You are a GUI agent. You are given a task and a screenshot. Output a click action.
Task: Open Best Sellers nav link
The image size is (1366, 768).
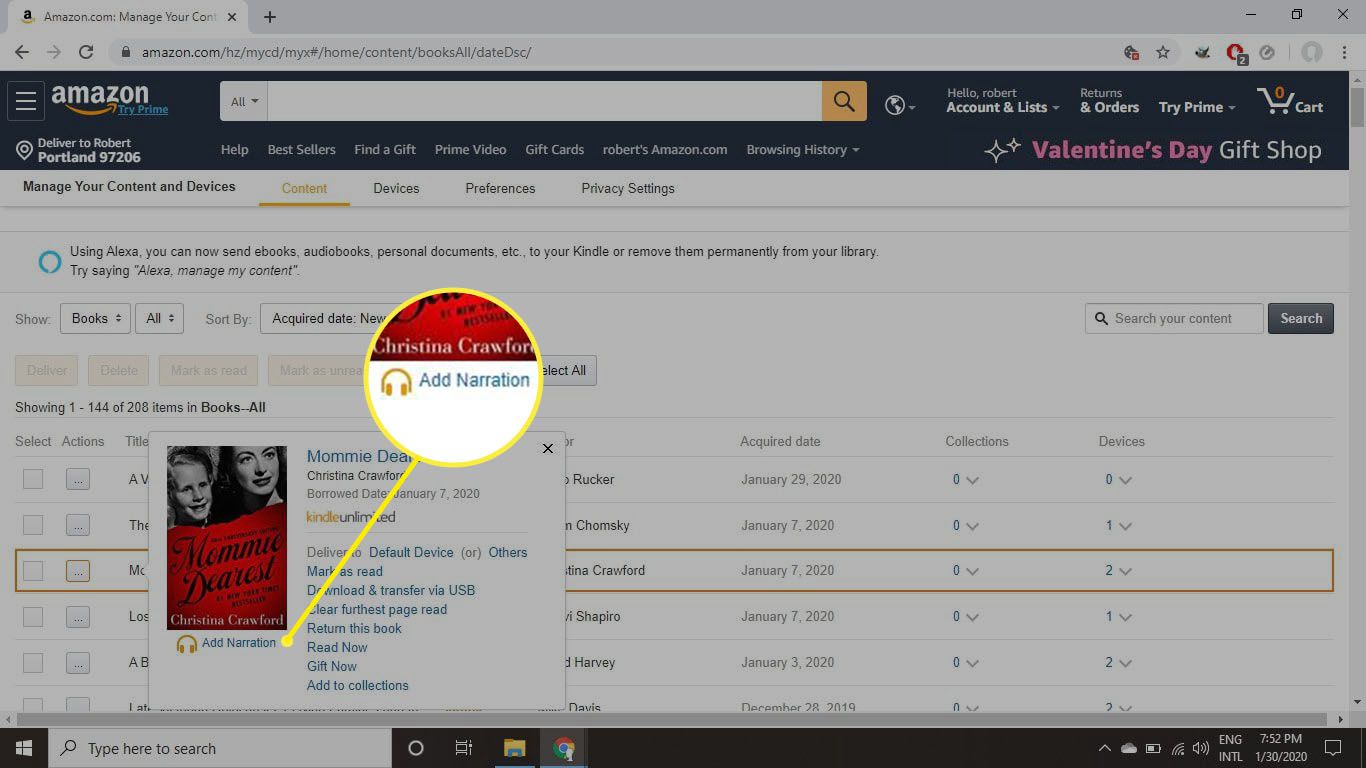(301, 150)
